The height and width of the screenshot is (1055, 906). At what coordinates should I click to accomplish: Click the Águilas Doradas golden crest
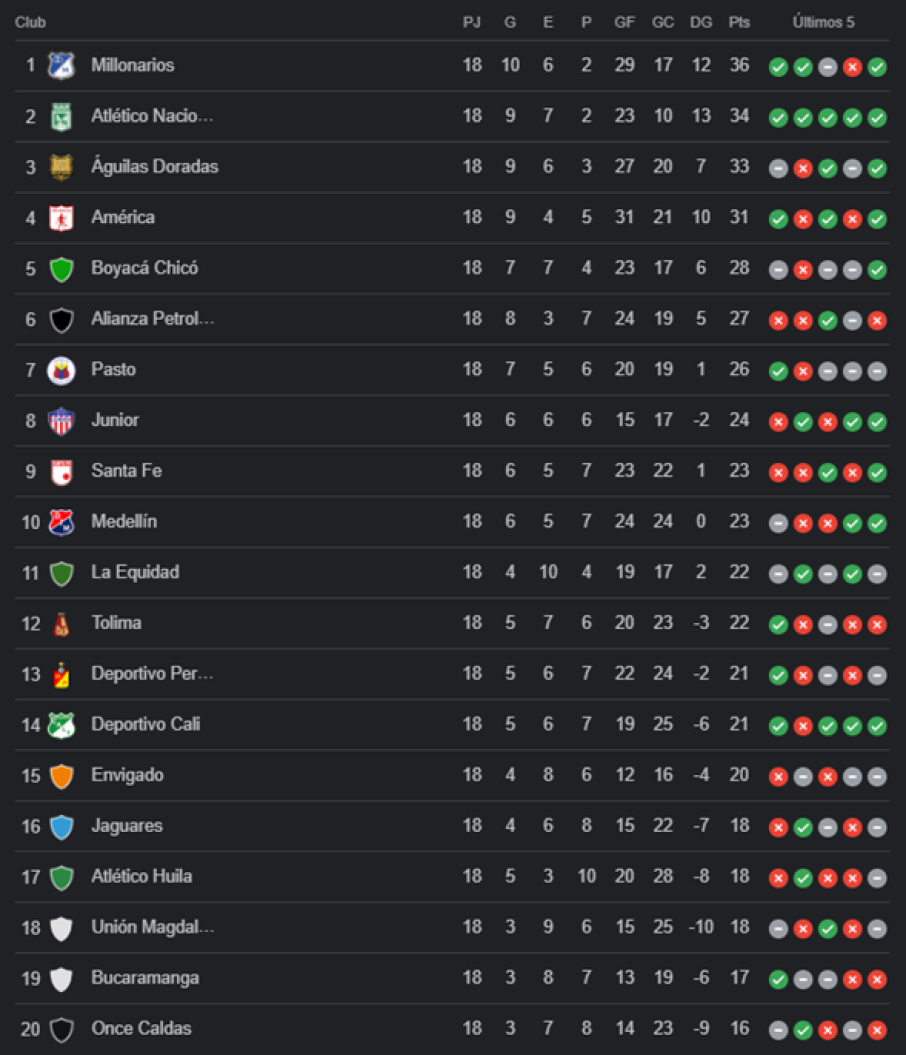point(62,167)
